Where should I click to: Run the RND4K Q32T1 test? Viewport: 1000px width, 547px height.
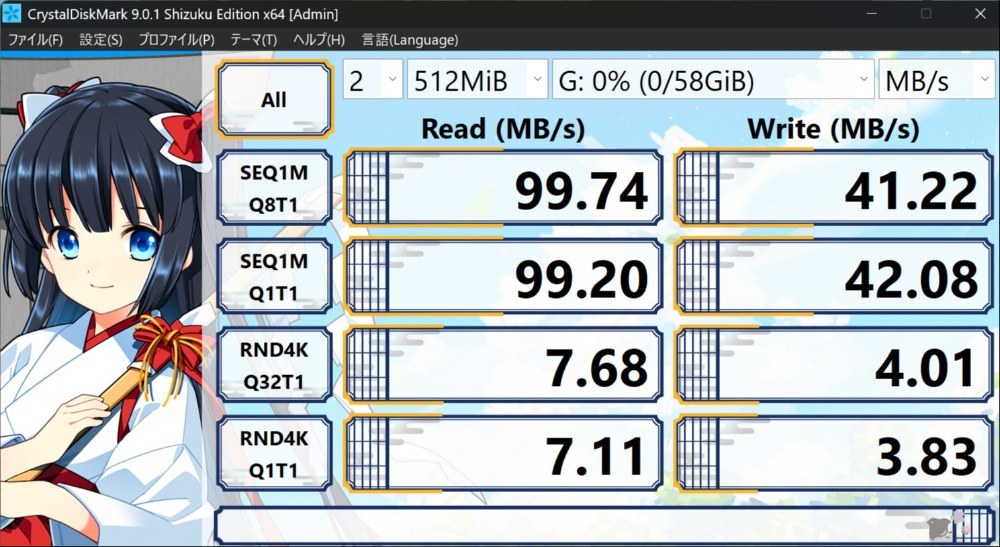point(274,365)
